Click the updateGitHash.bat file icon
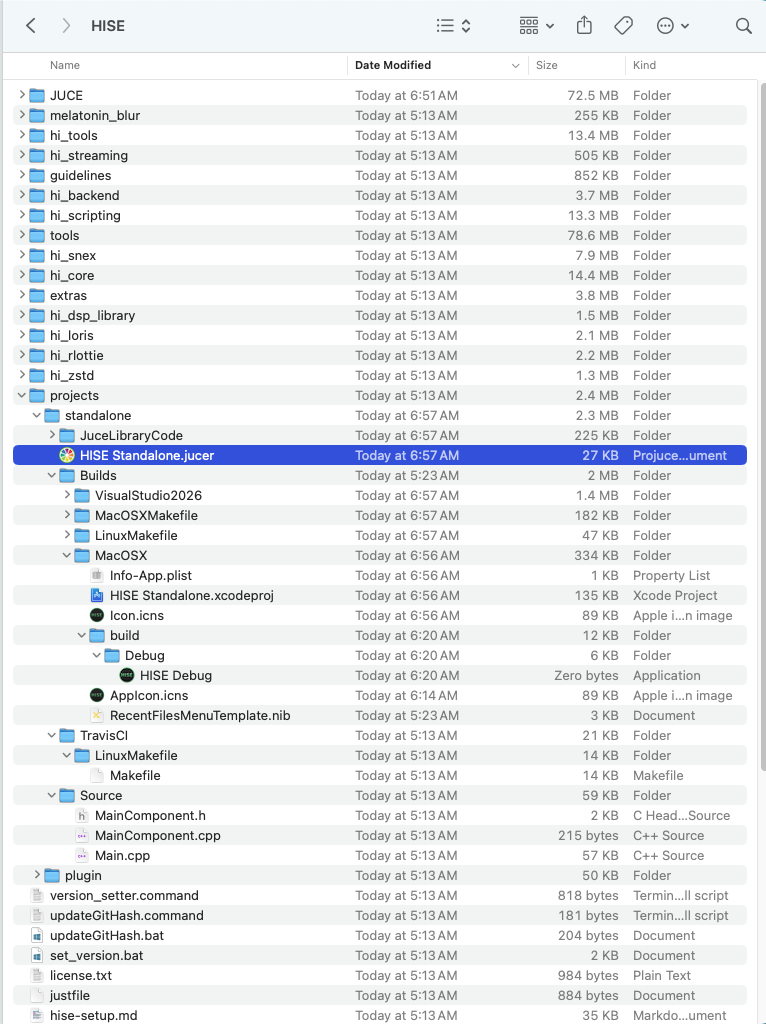 pyautogui.click(x=37, y=935)
